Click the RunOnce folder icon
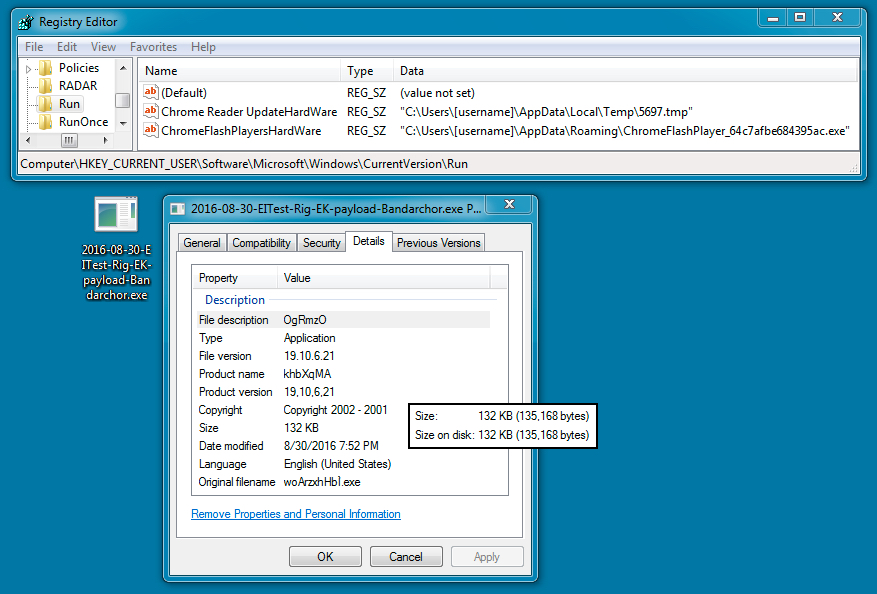This screenshot has height=594, width=877. point(46,122)
